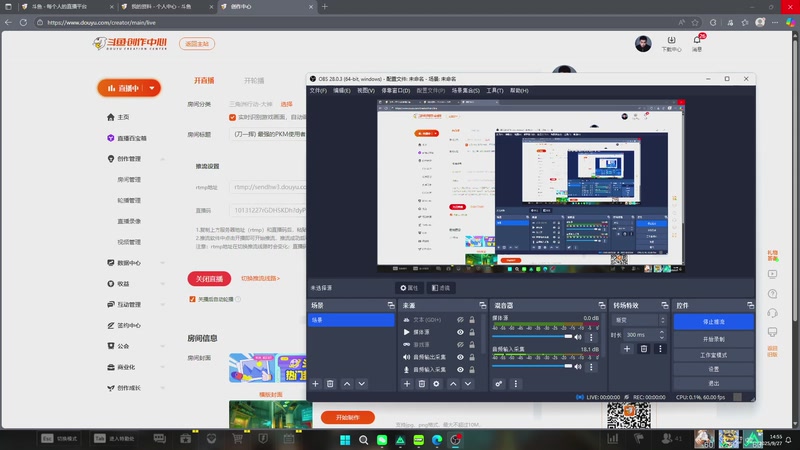
Task: Open the 场景集合(S) menu in OBS
Action: [465, 90]
